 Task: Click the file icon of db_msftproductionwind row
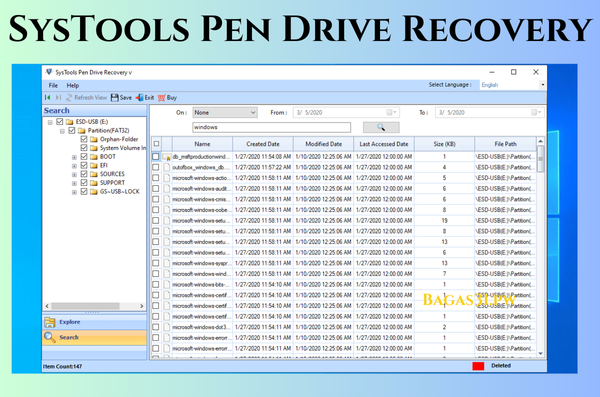point(166,157)
